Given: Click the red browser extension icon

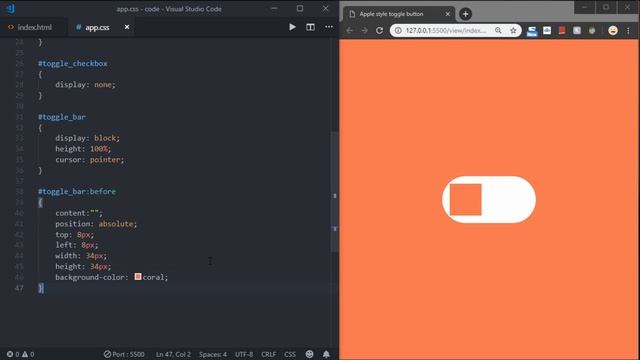Looking at the screenshot, I should [562, 31].
